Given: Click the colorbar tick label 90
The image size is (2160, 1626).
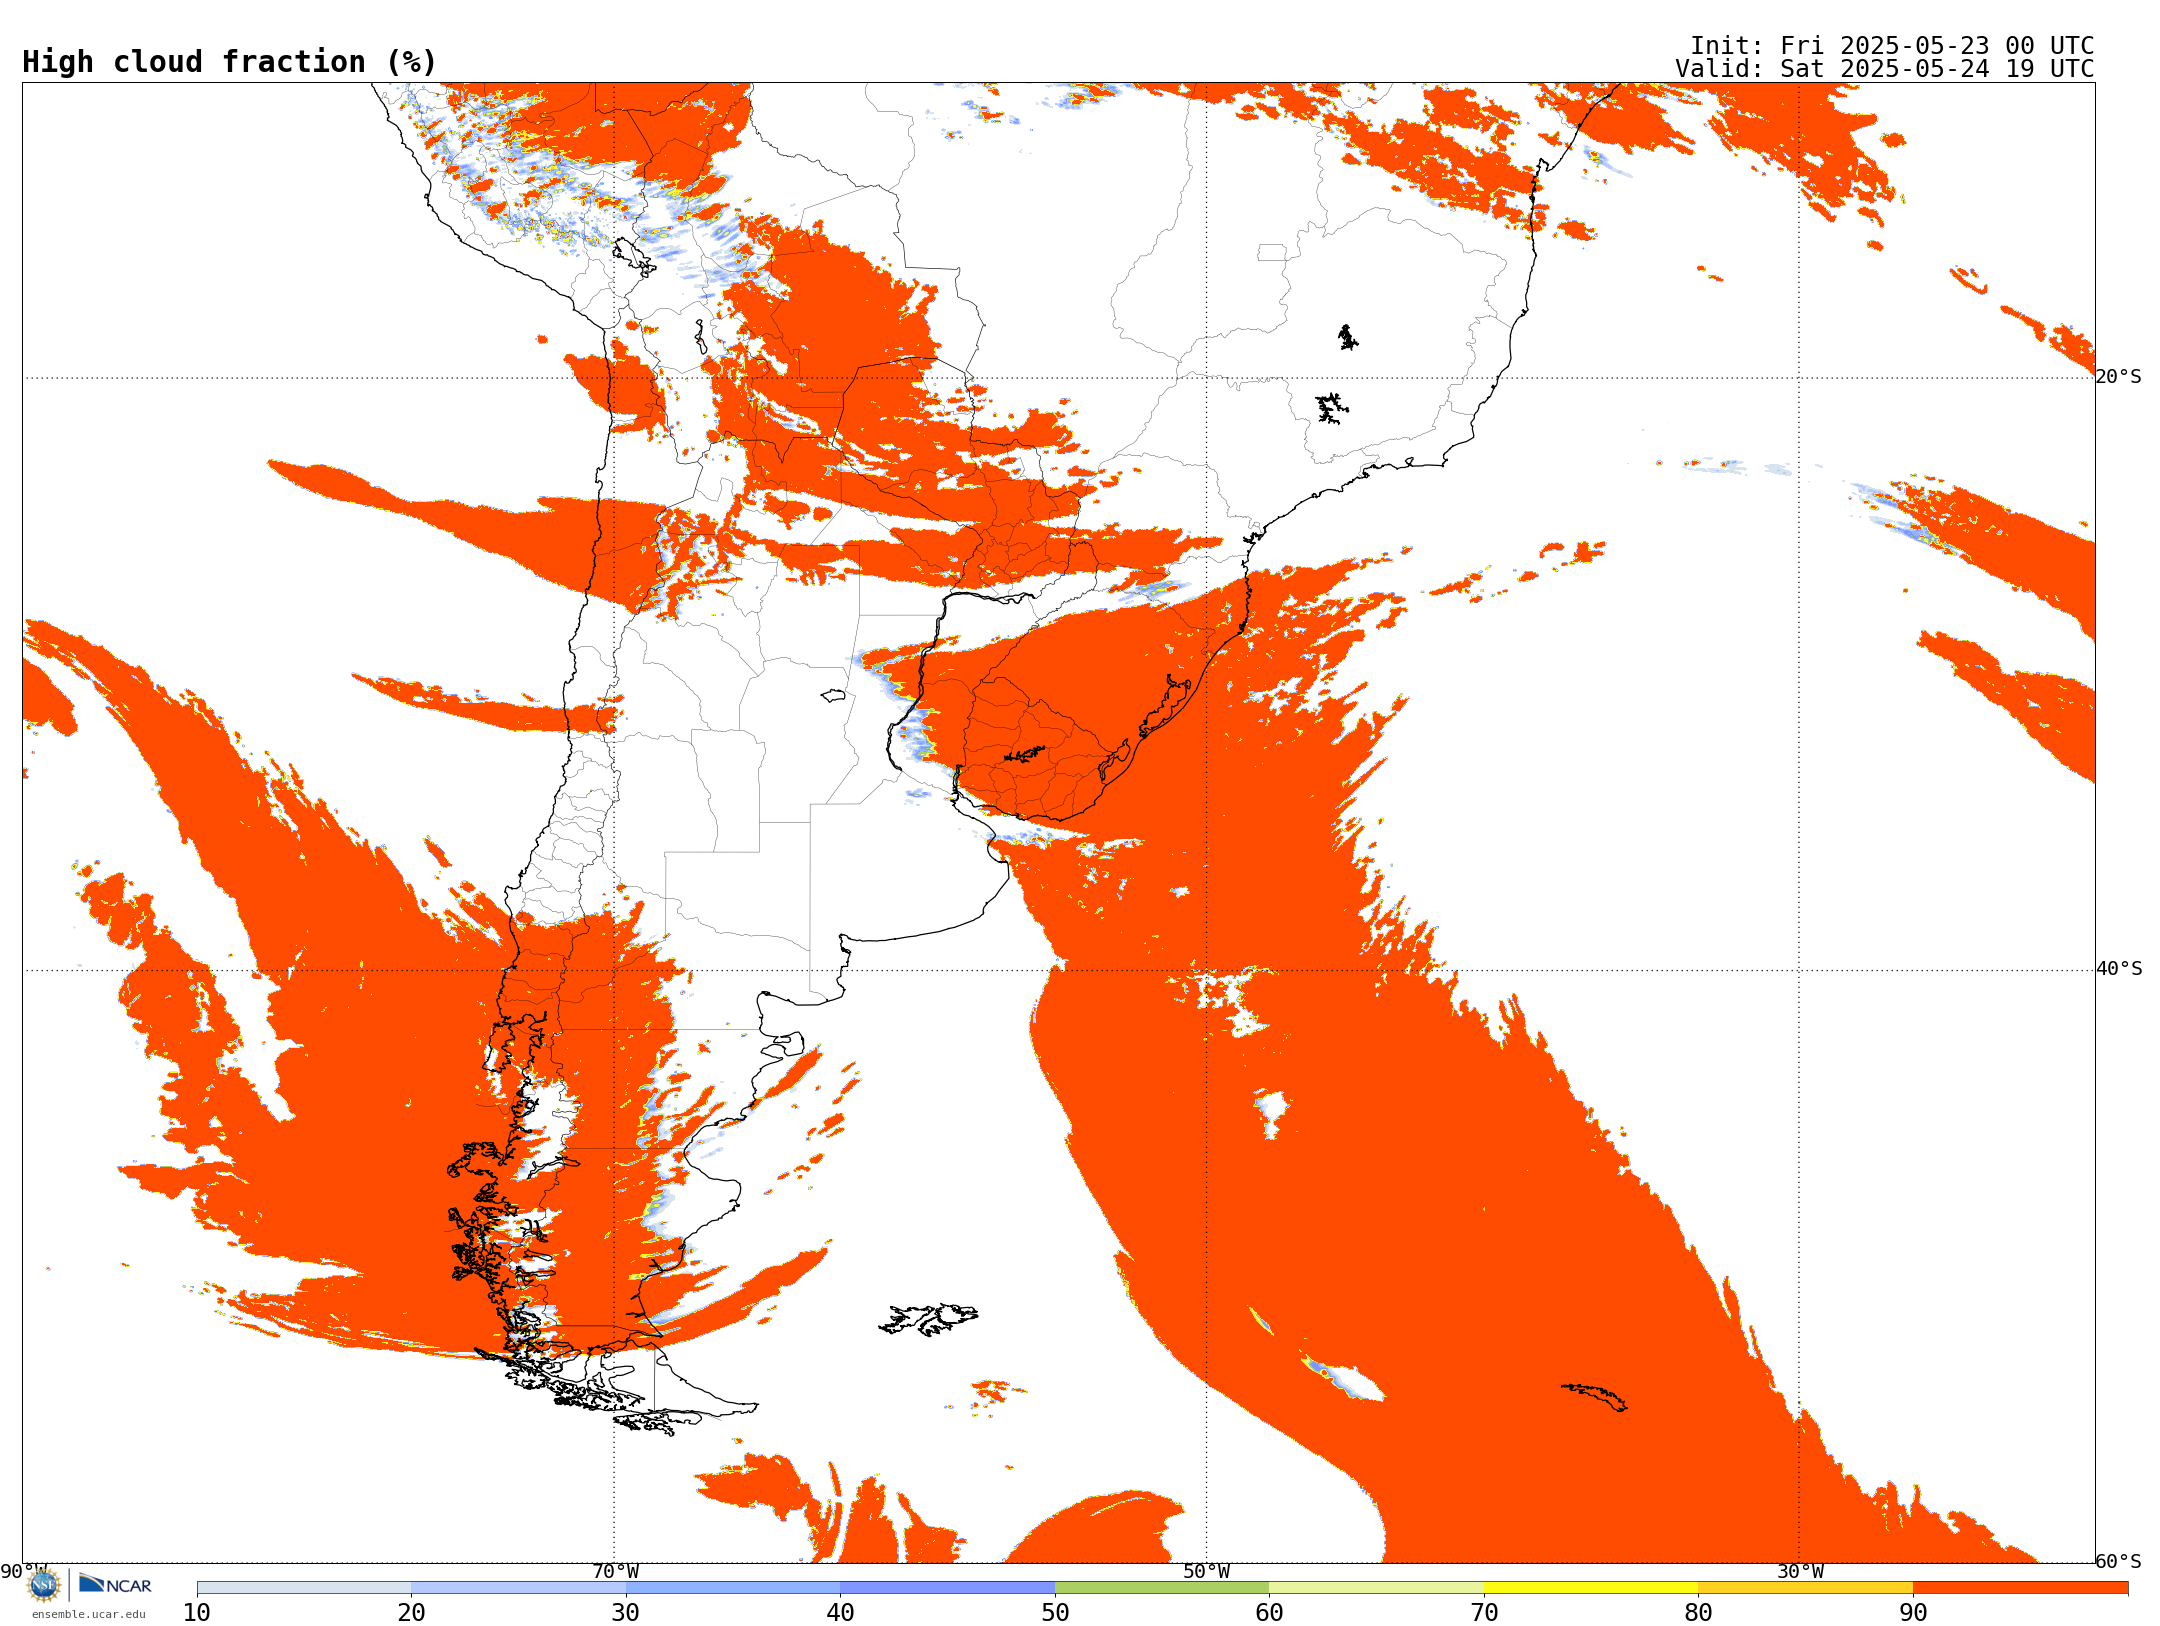Looking at the screenshot, I should (x=1913, y=1613).
